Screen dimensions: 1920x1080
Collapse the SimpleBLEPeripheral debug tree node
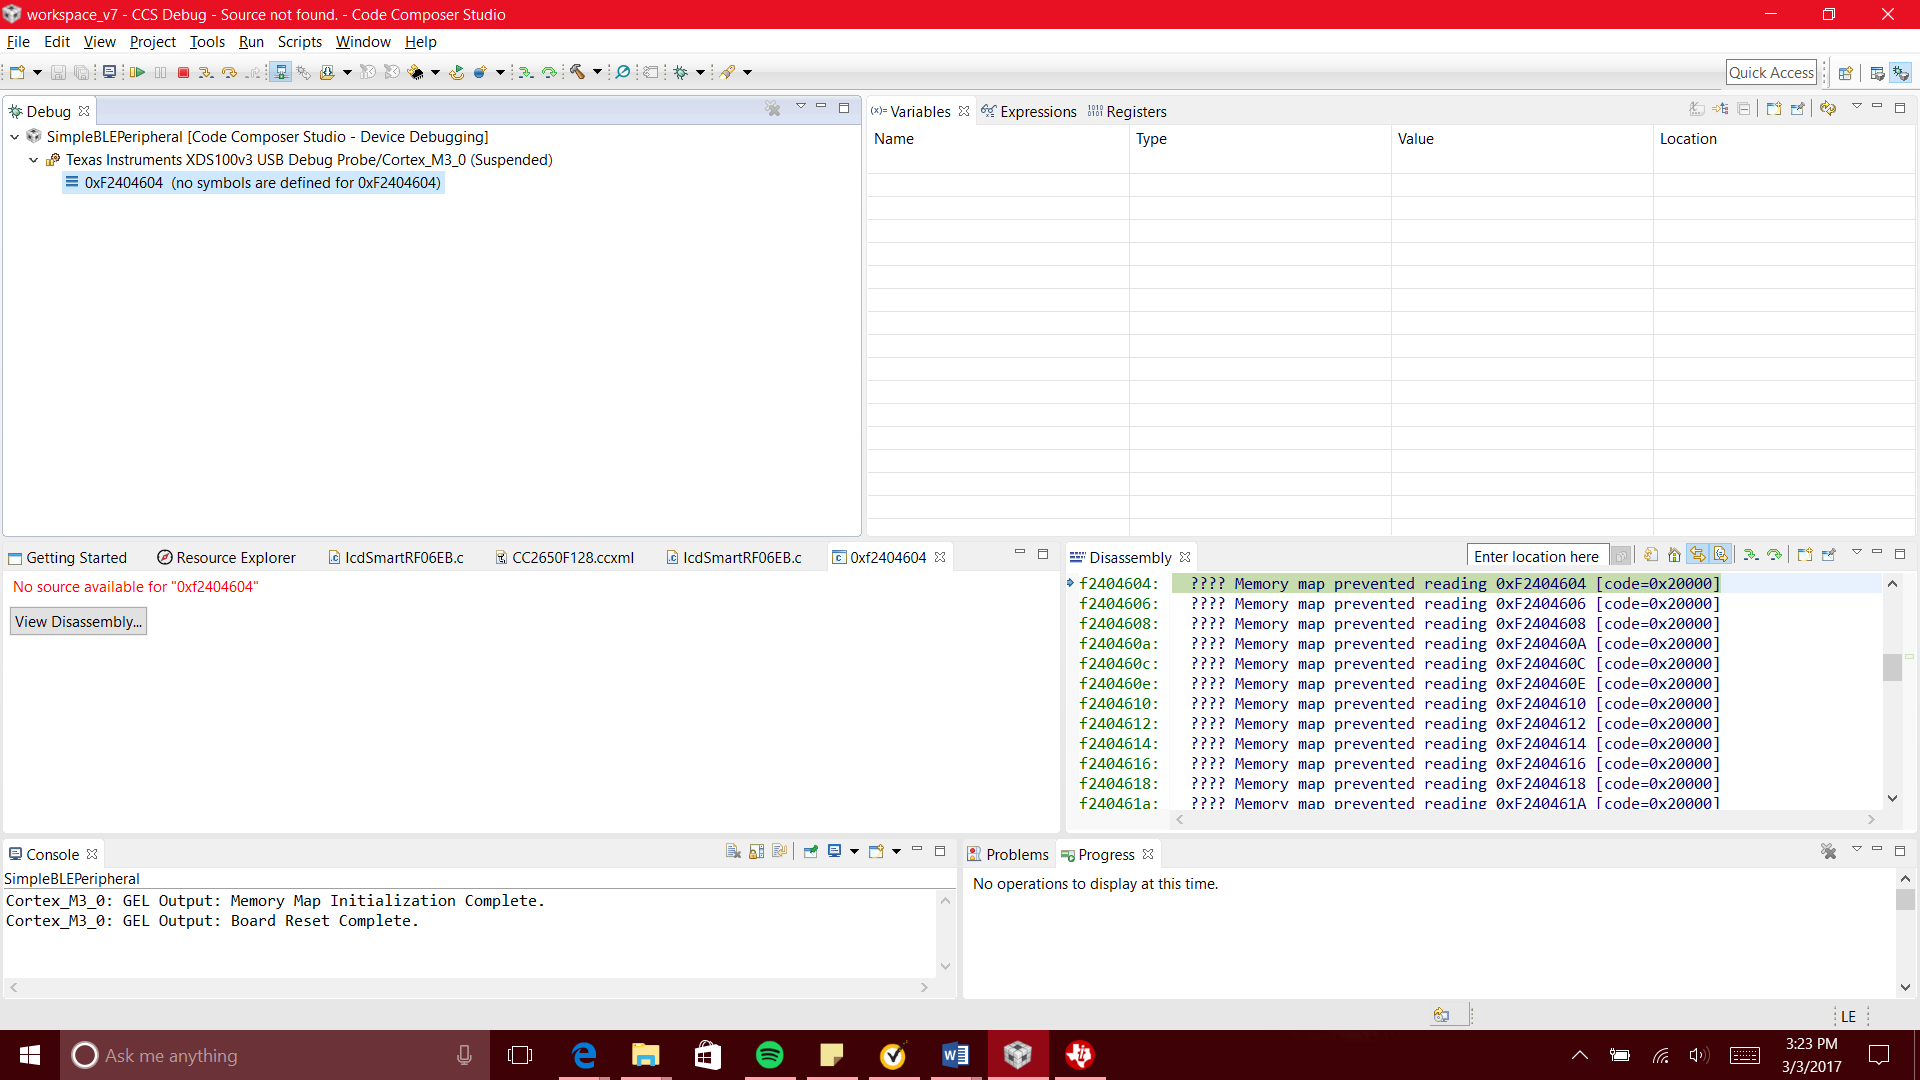pos(15,137)
